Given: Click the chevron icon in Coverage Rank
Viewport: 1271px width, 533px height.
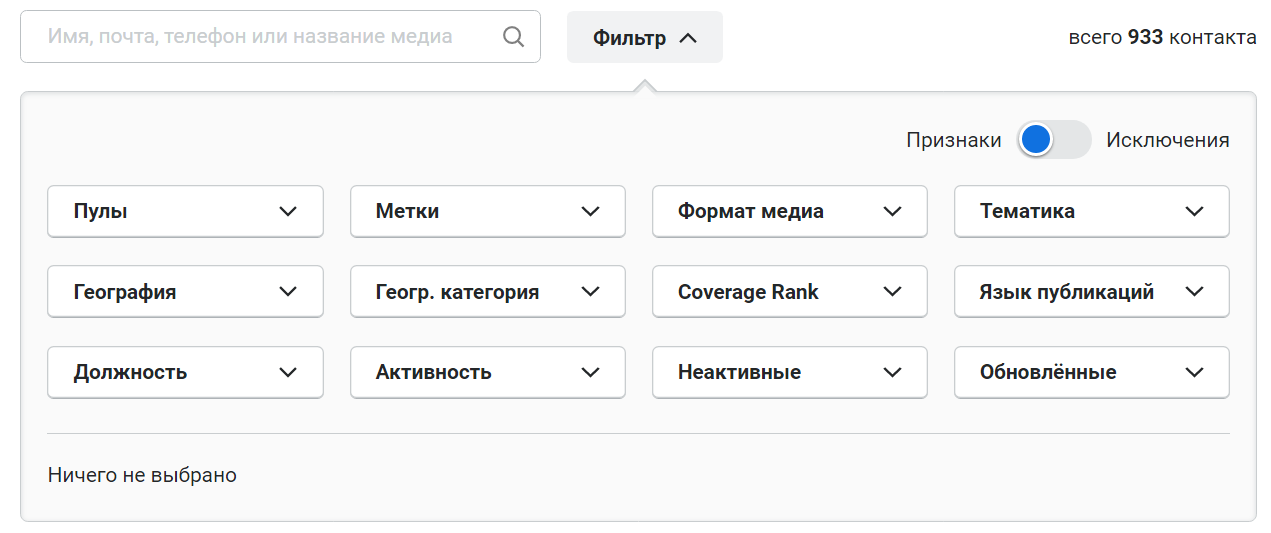Looking at the screenshot, I should 892,292.
